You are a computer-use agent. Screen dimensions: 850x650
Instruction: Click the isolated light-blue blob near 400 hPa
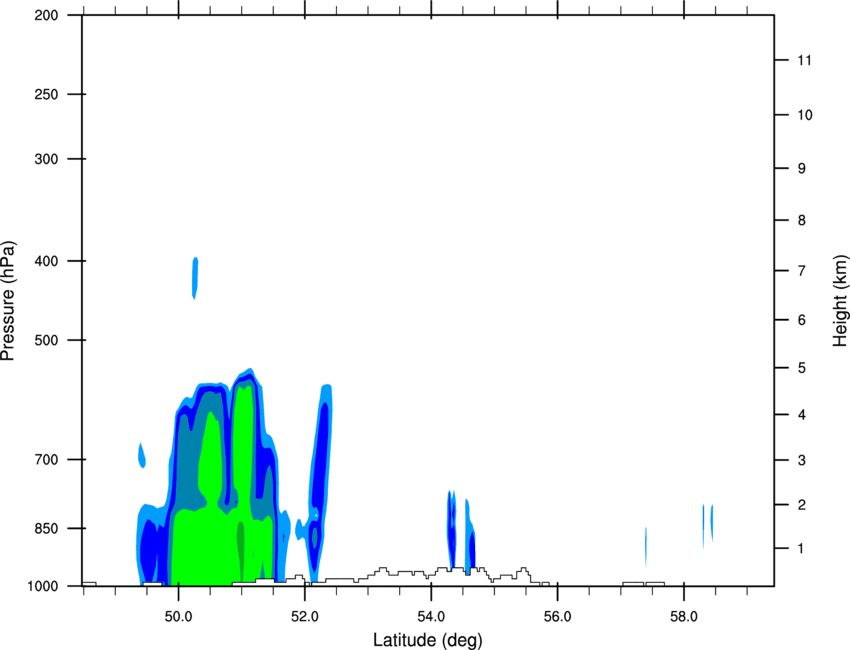(x=195, y=278)
